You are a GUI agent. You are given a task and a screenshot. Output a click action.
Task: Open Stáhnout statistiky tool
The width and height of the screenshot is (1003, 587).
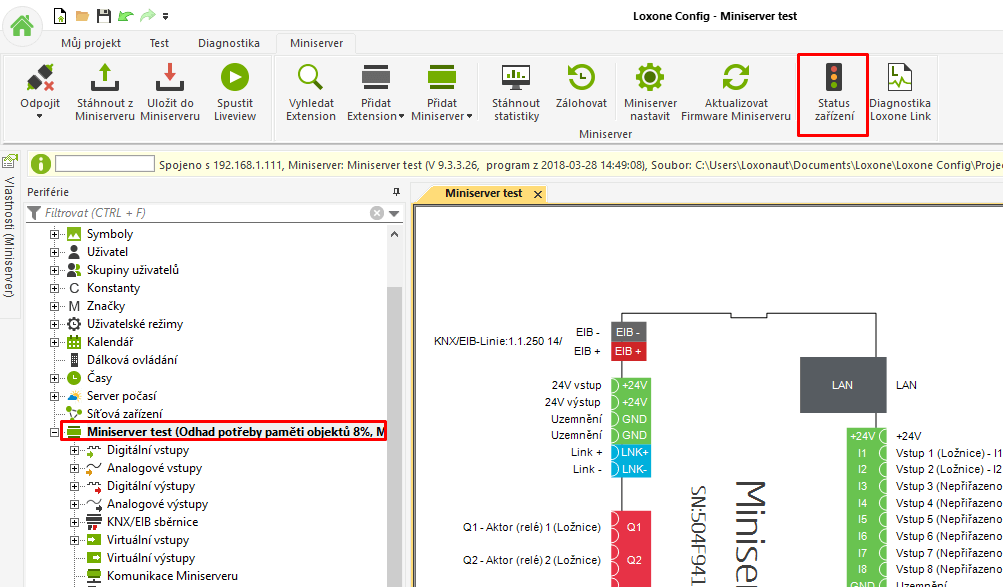pyautogui.click(x=515, y=77)
